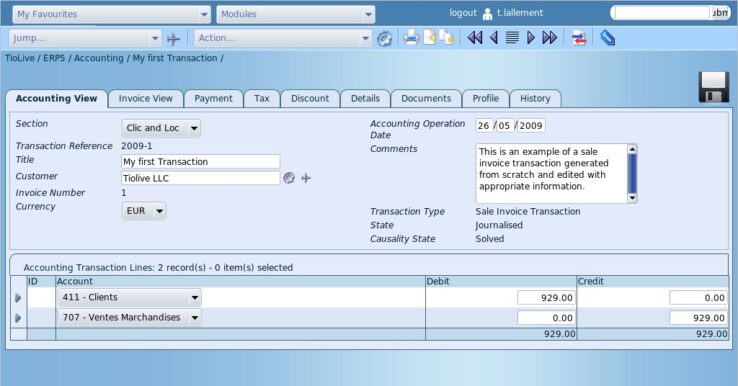Open the Section dropdown Clic and Loc

click(161, 128)
